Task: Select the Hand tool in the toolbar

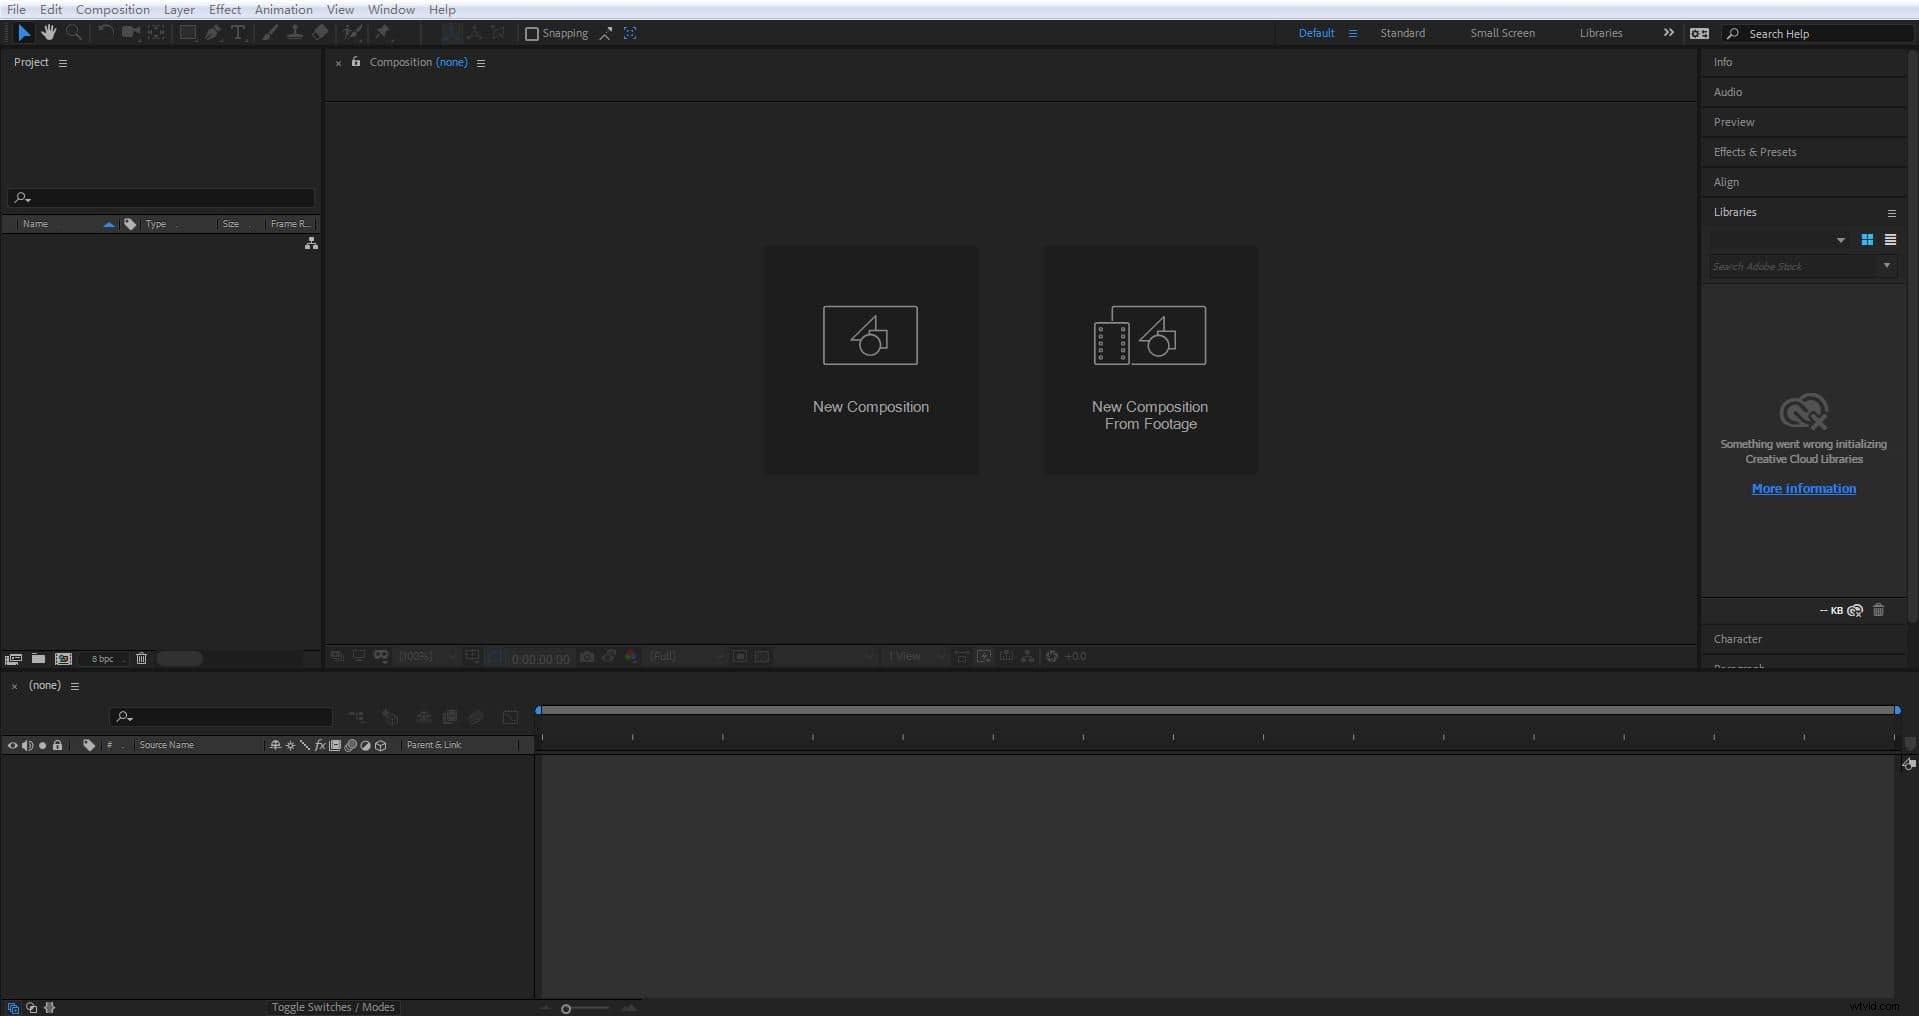Action: (x=48, y=33)
